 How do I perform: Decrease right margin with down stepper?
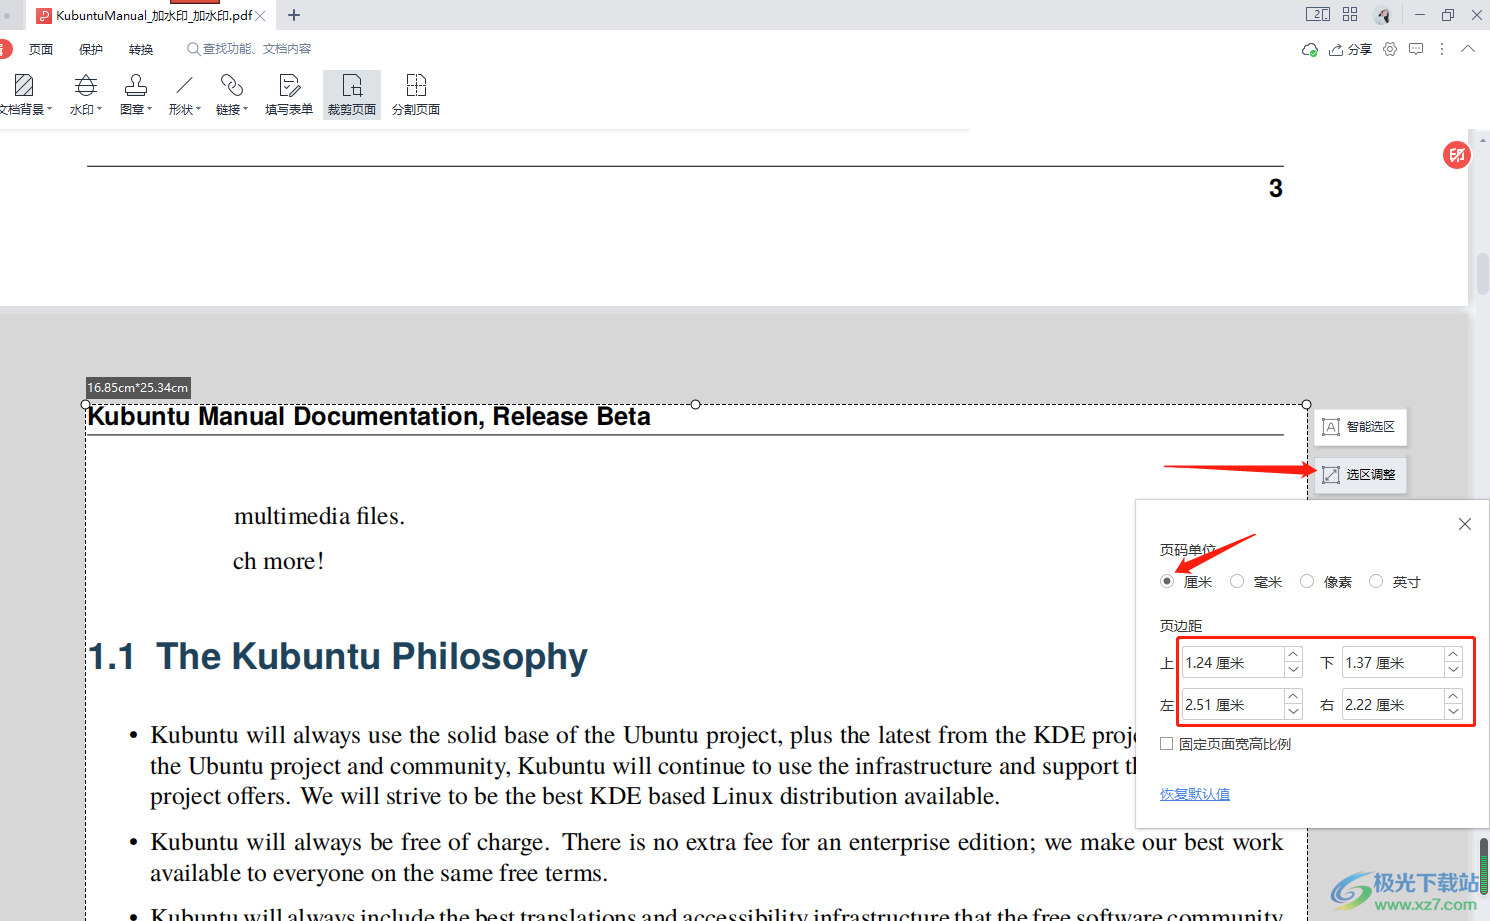pyautogui.click(x=1453, y=712)
